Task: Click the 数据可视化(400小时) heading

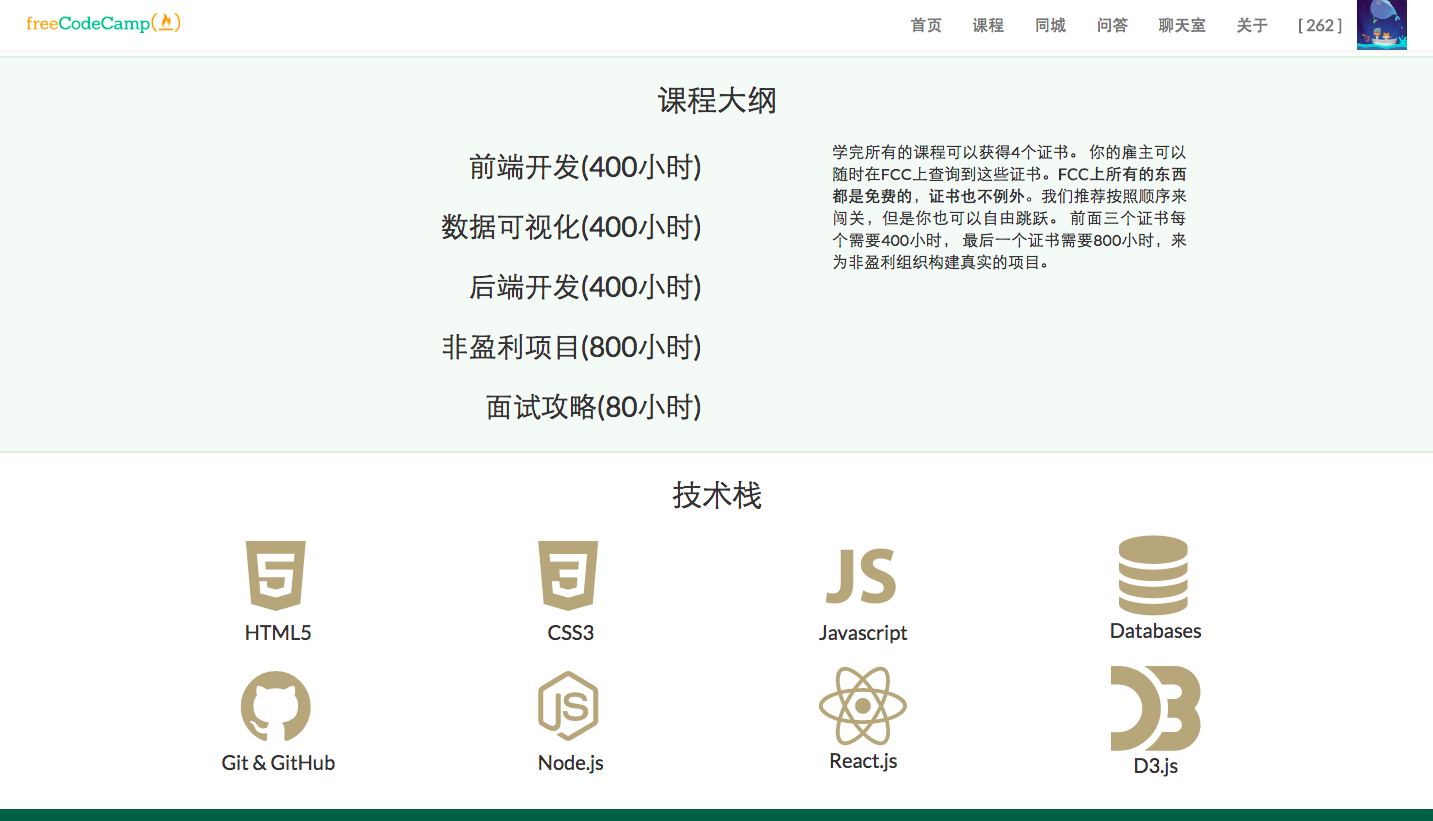Action: point(571,227)
